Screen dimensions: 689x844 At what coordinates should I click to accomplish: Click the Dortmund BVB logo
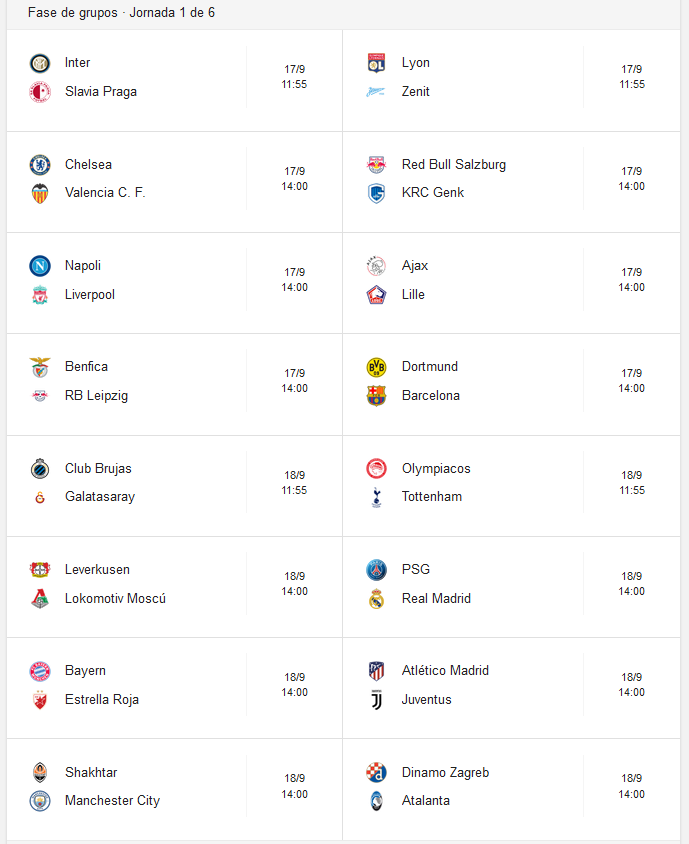377,367
